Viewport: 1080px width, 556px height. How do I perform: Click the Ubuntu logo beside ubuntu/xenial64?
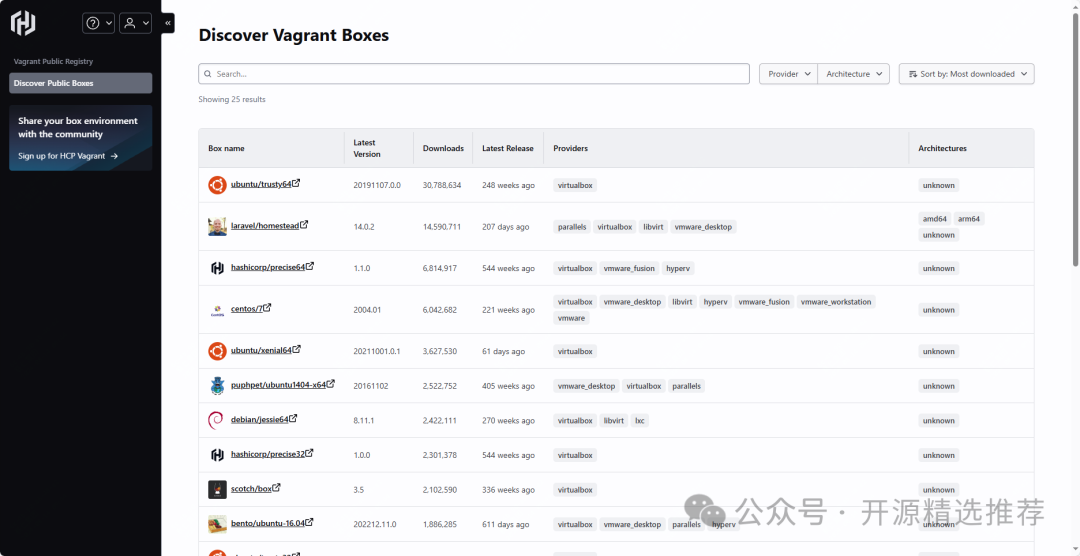[x=218, y=351]
